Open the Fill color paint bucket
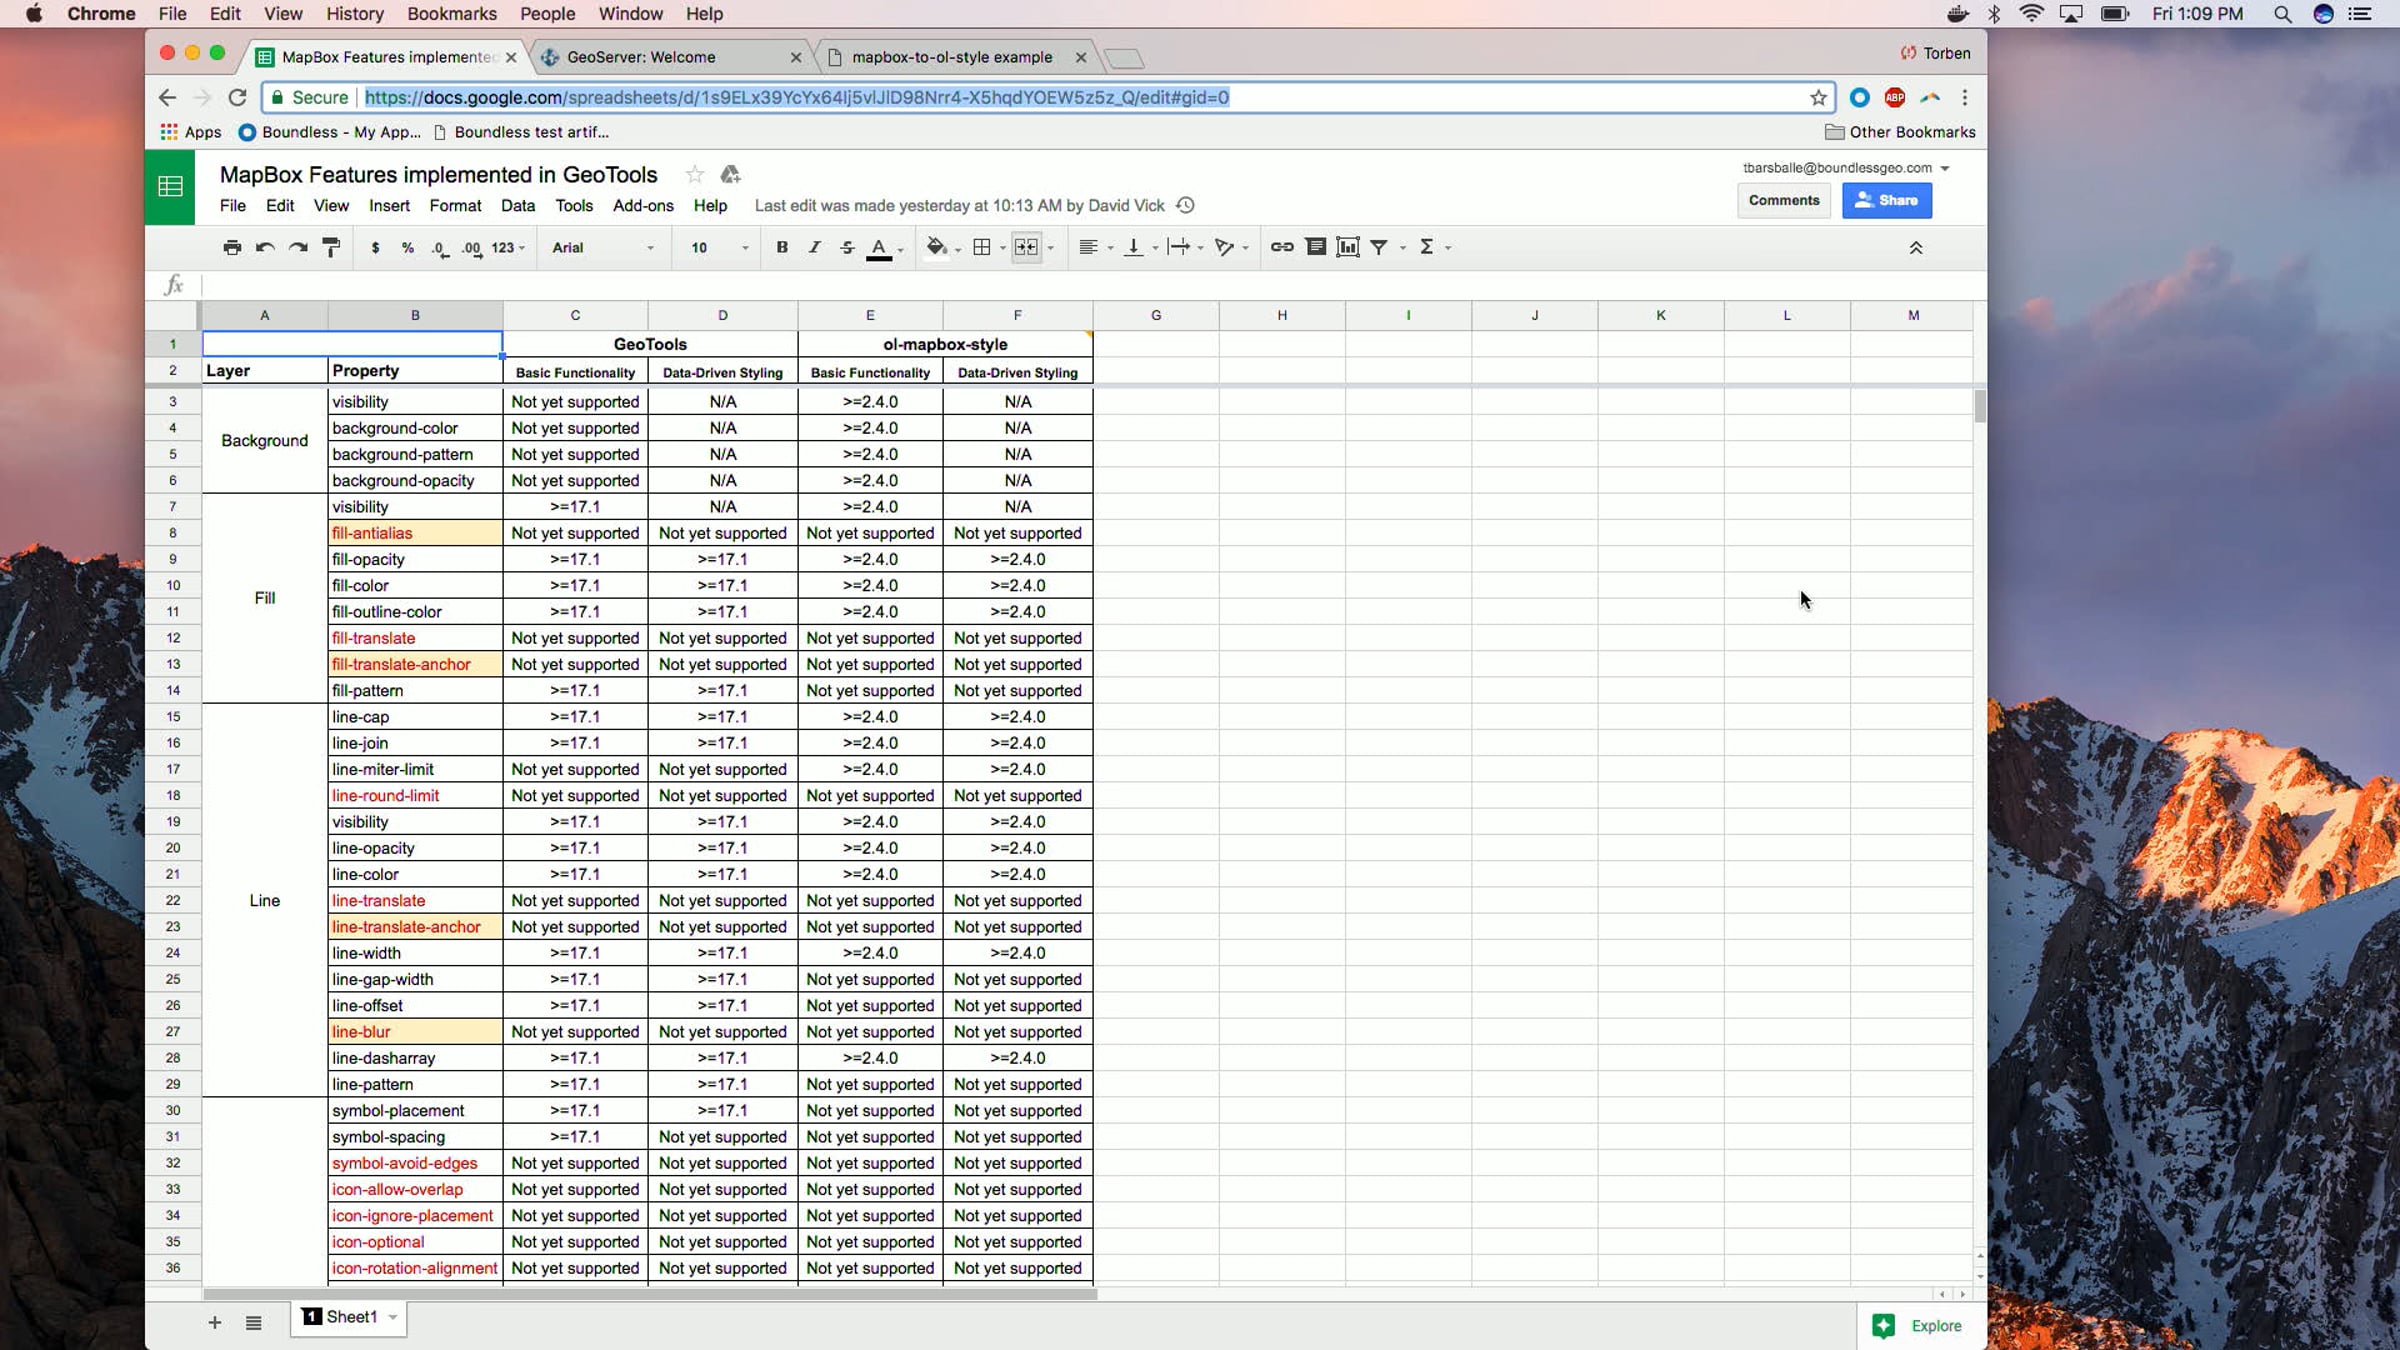Image resolution: width=2400 pixels, height=1350 pixels. click(x=936, y=247)
